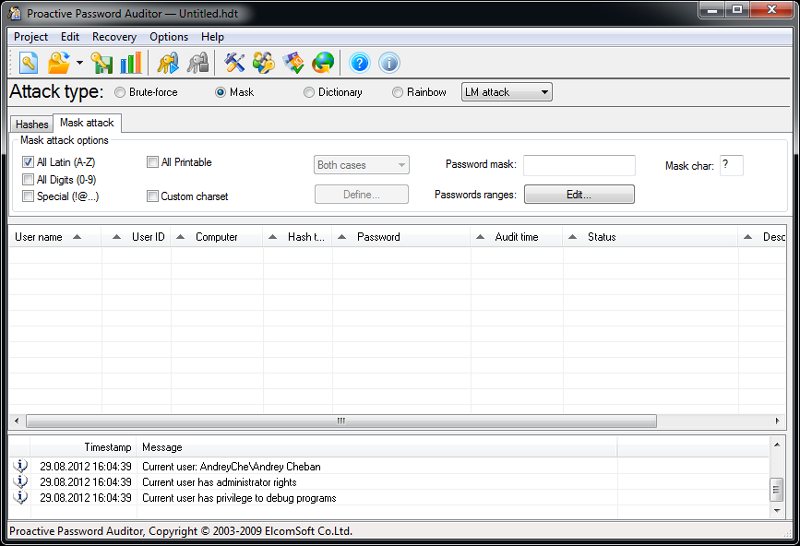The image size is (800, 546).
Task: Click the globe web update icon
Action: click(323, 63)
